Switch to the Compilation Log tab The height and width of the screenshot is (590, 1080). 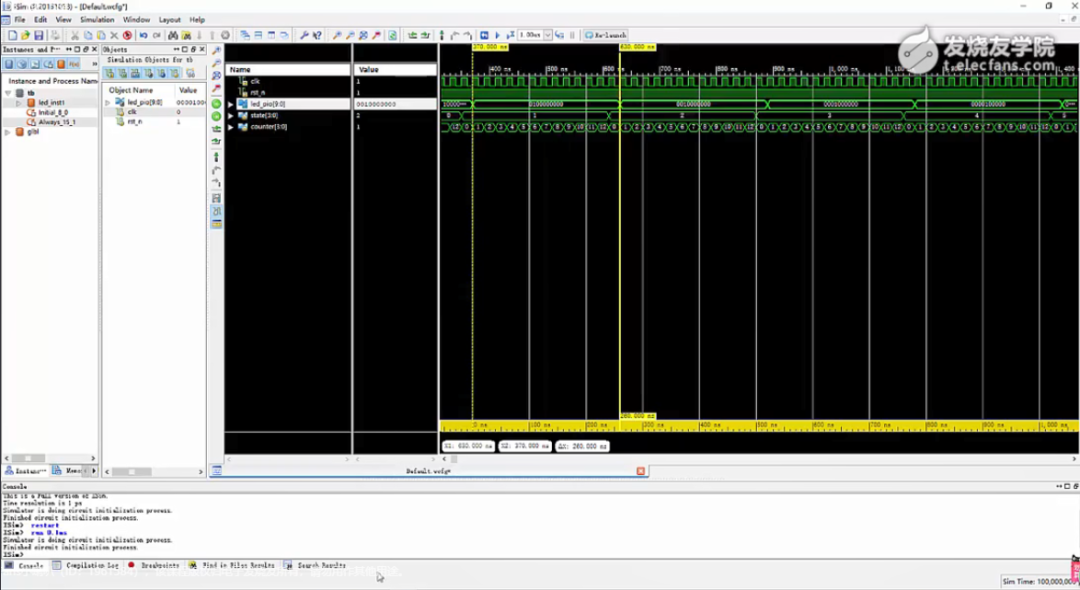click(x=85, y=565)
